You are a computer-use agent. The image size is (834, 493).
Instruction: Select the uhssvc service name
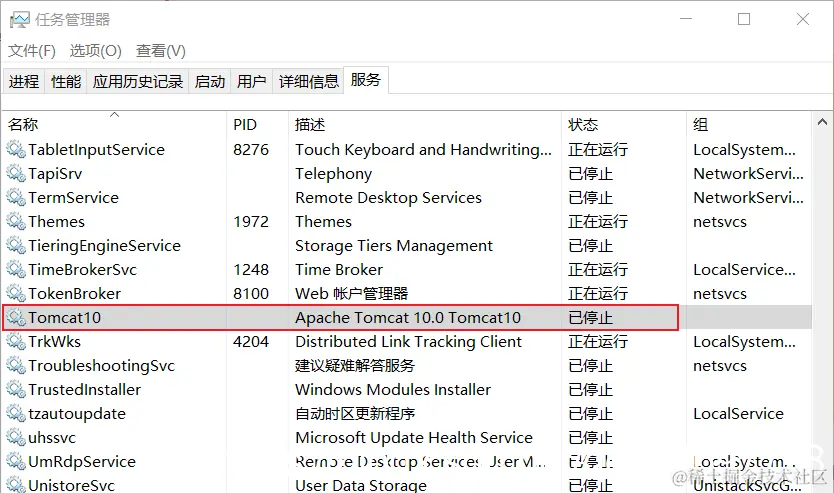pos(52,438)
